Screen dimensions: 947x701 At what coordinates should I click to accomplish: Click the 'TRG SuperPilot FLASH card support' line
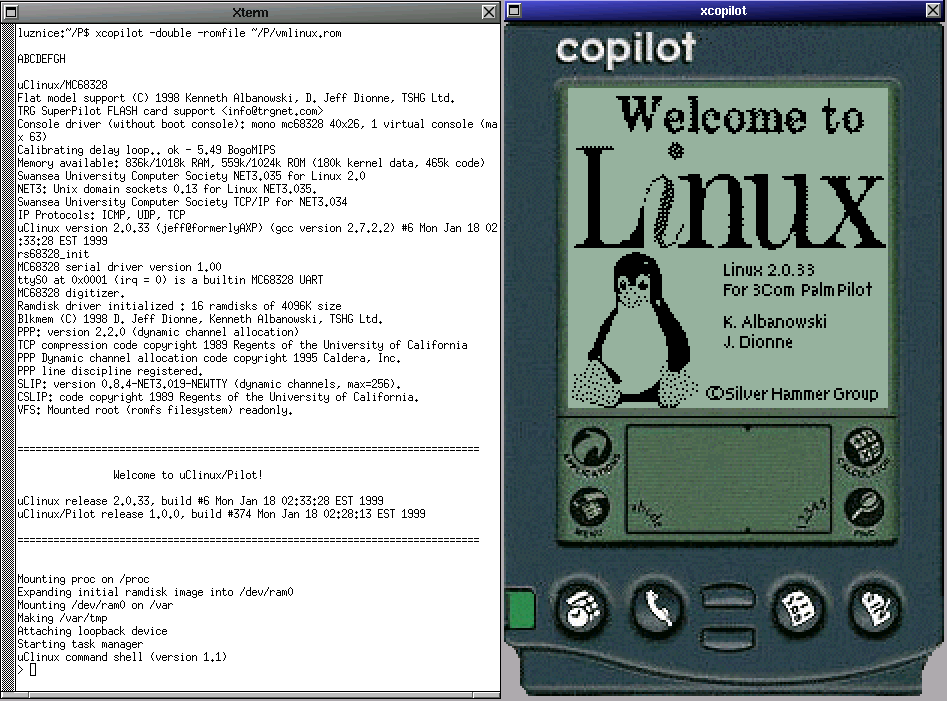[x=170, y=111]
